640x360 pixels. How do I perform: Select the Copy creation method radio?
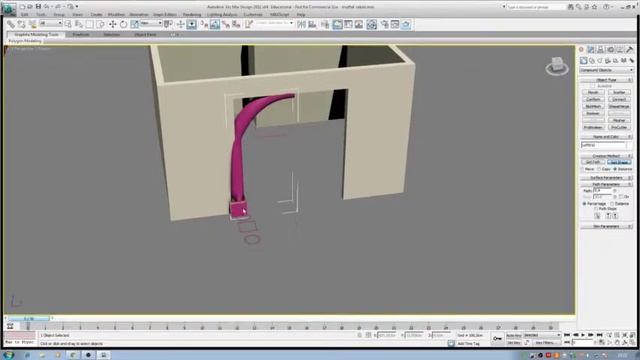coord(599,169)
